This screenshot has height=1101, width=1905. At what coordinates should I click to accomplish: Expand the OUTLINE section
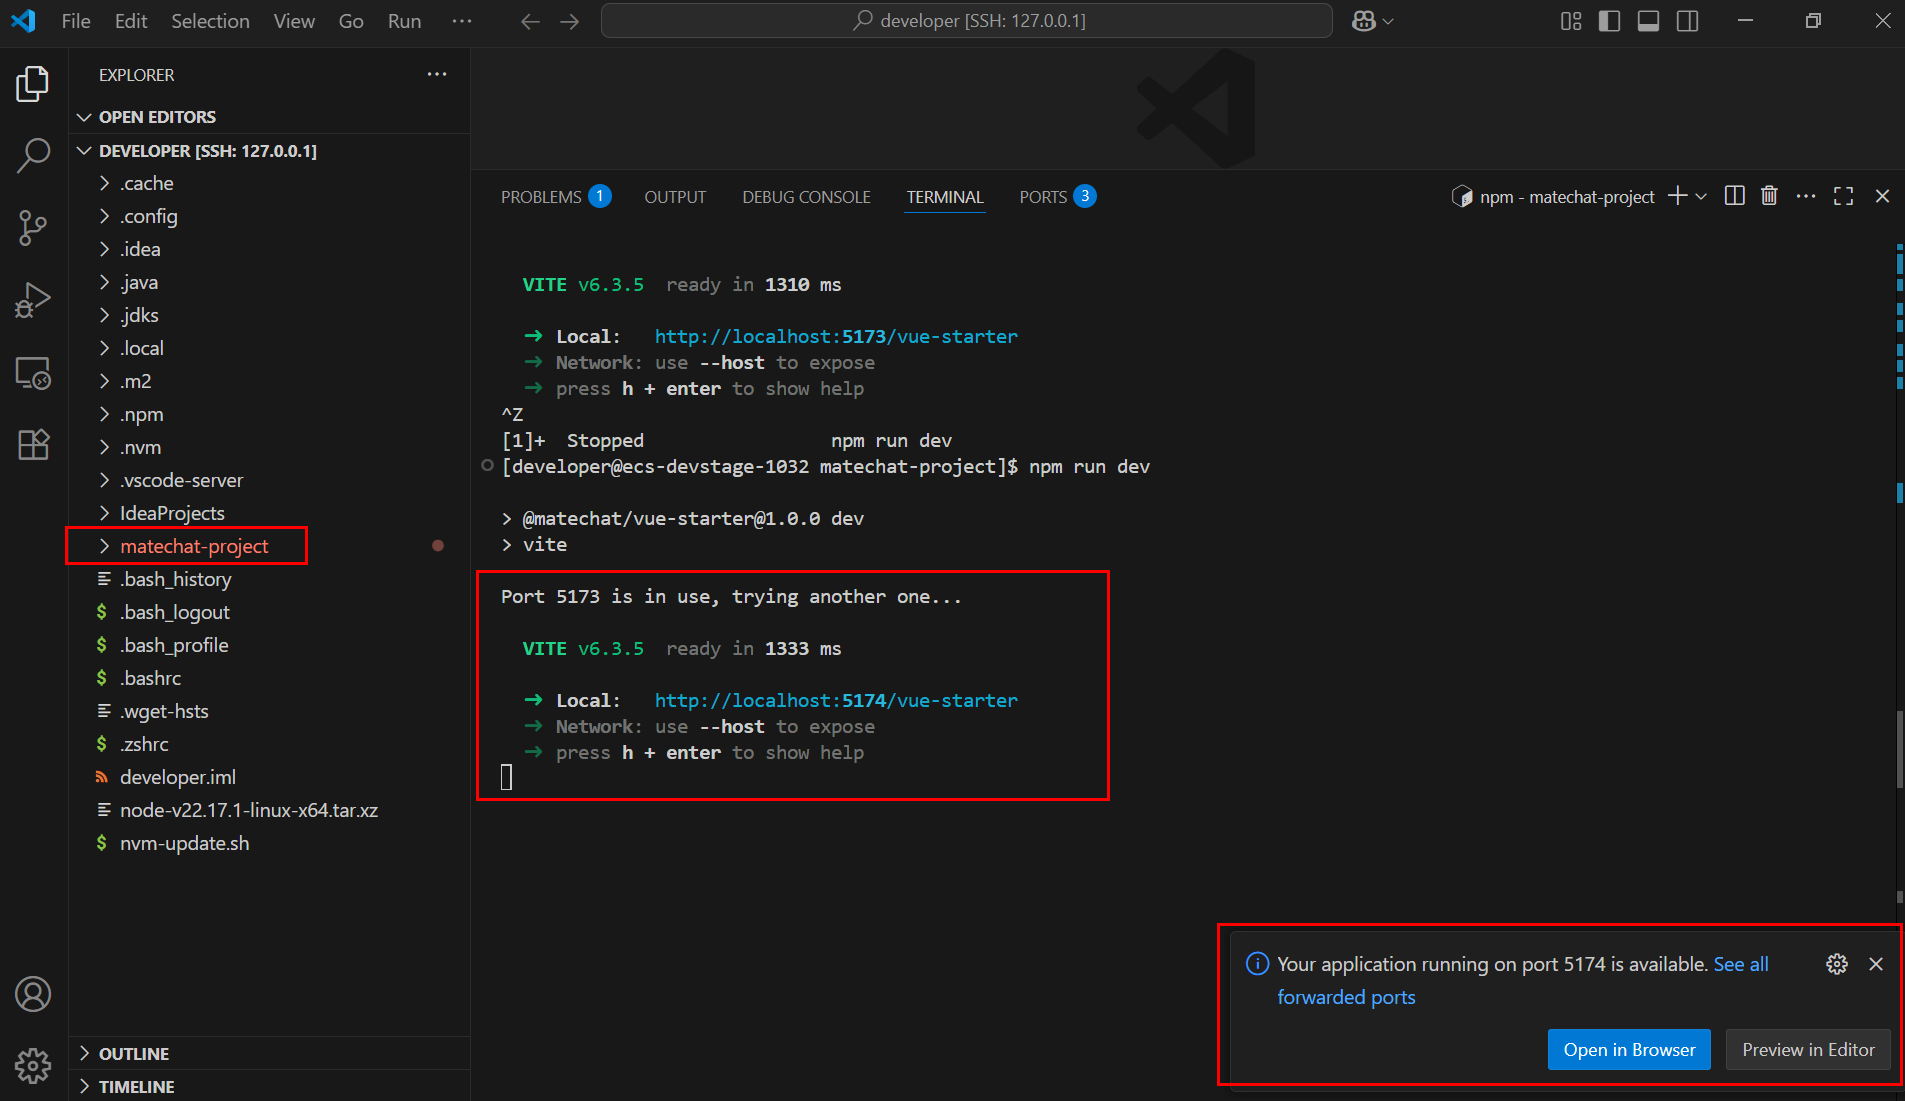click(270, 1054)
